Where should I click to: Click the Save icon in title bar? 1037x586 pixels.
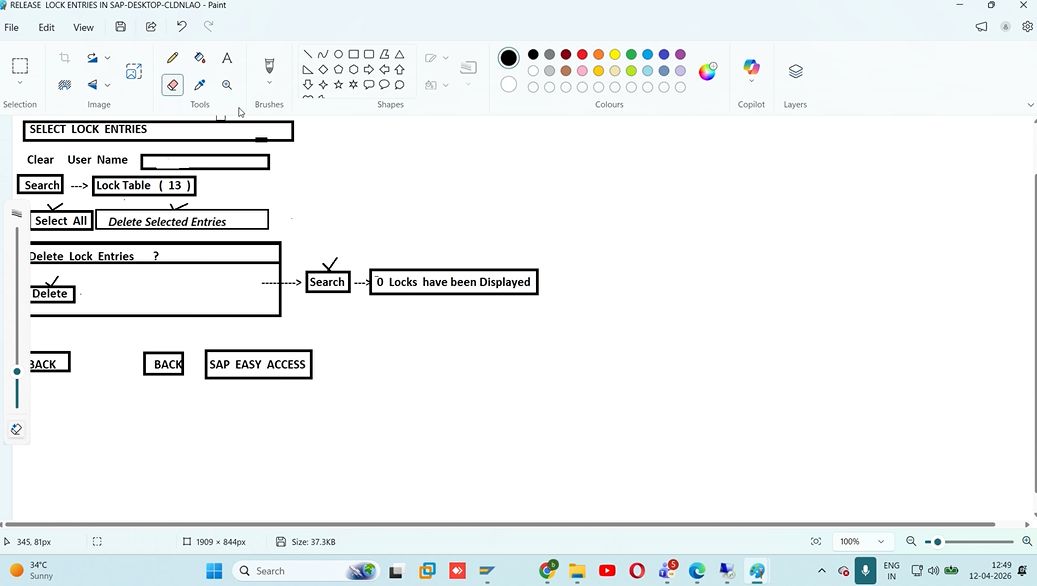click(121, 27)
